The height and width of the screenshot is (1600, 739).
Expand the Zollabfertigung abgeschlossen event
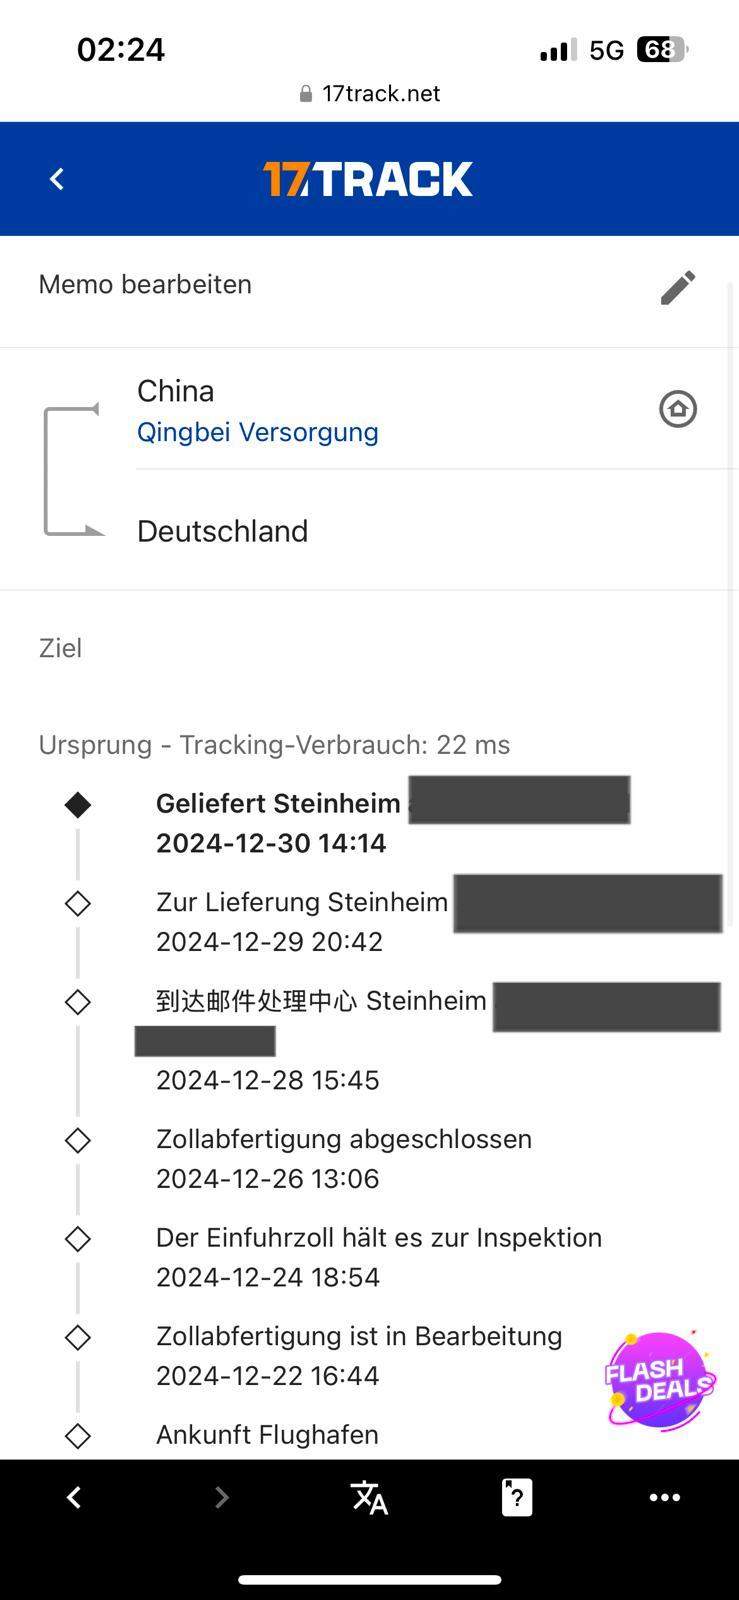pyautogui.click(x=77, y=1139)
